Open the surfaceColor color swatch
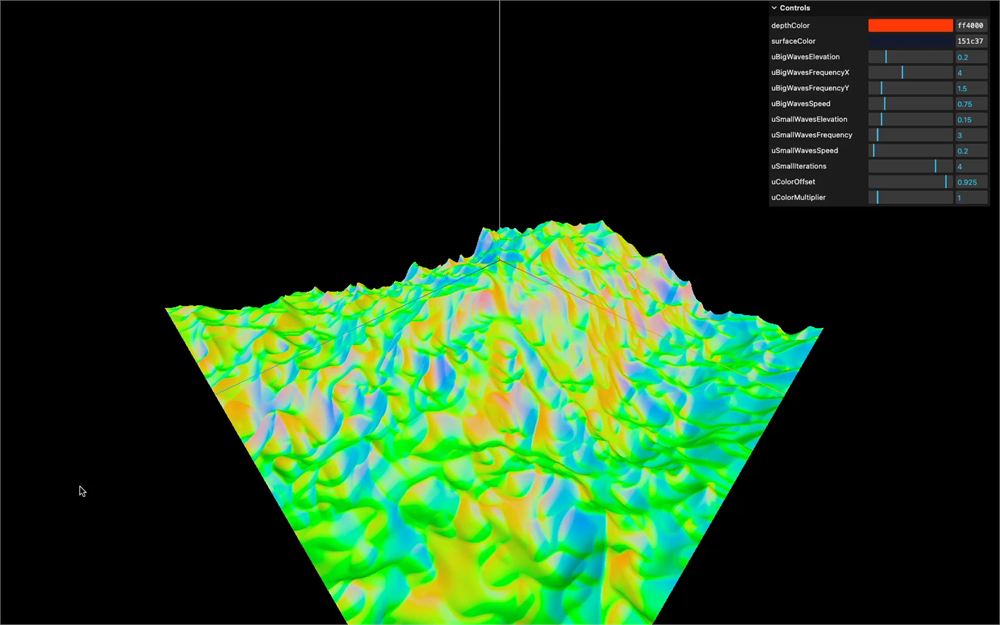Image resolution: width=1000 pixels, height=625 pixels. [x=910, y=41]
